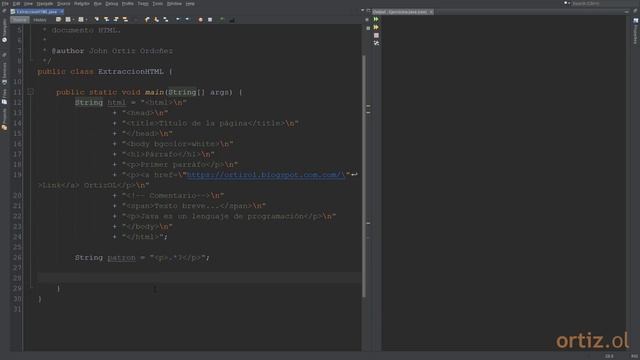Click the Start Macro Recording red icon

tap(200, 20)
